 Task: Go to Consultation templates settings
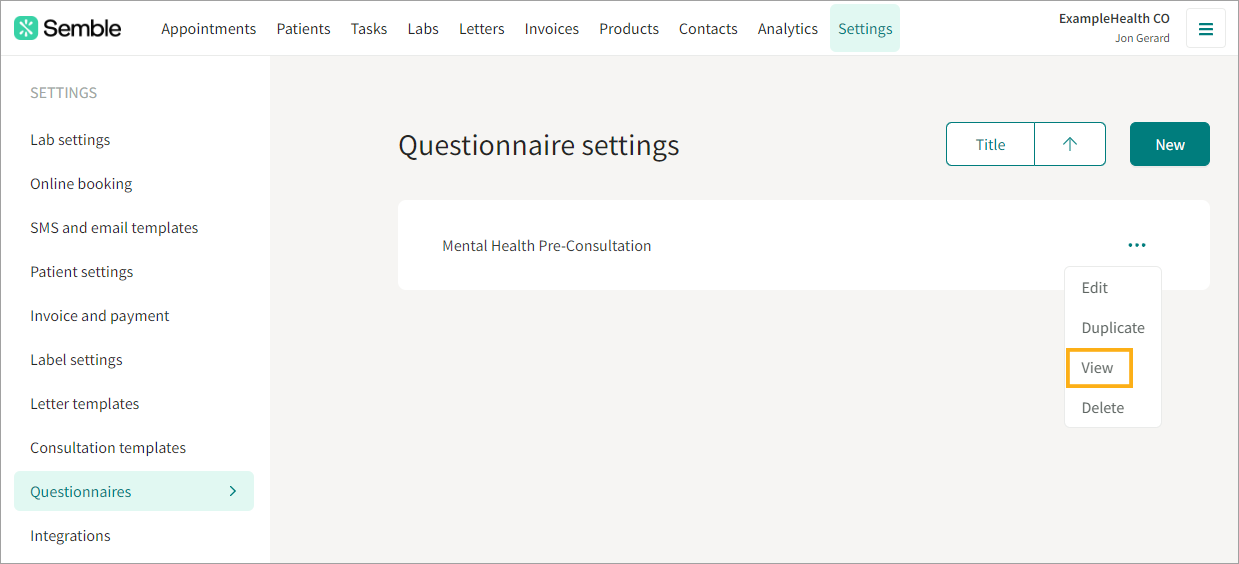click(108, 448)
